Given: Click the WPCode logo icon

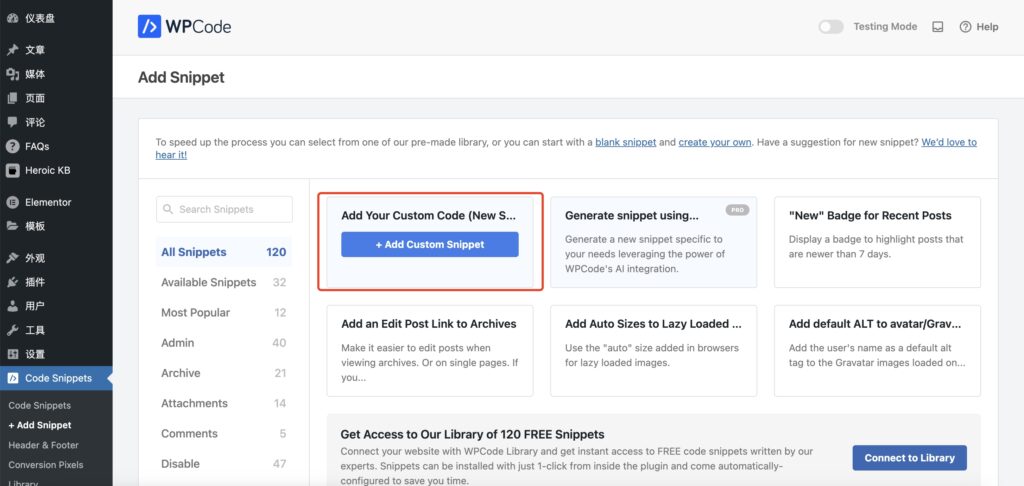Looking at the screenshot, I should point(150,27).
